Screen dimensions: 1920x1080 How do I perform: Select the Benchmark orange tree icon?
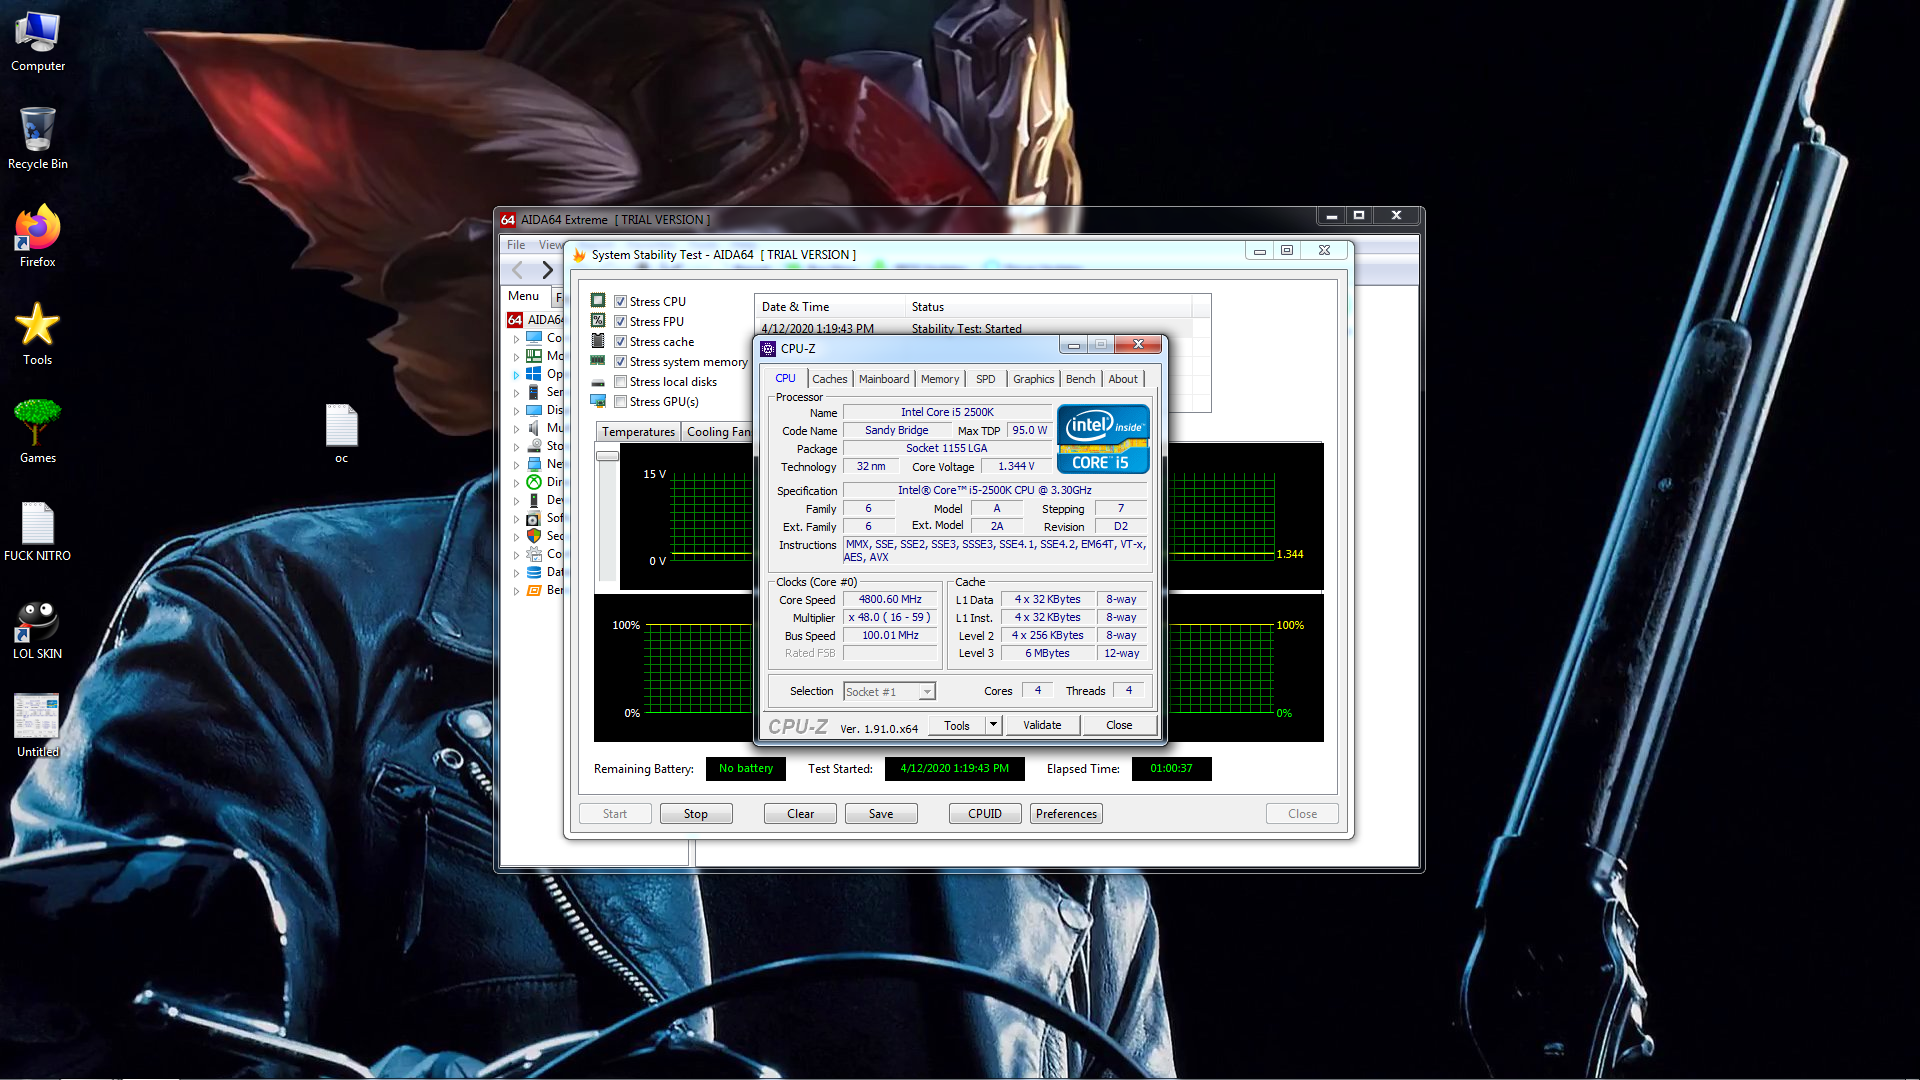534,590
